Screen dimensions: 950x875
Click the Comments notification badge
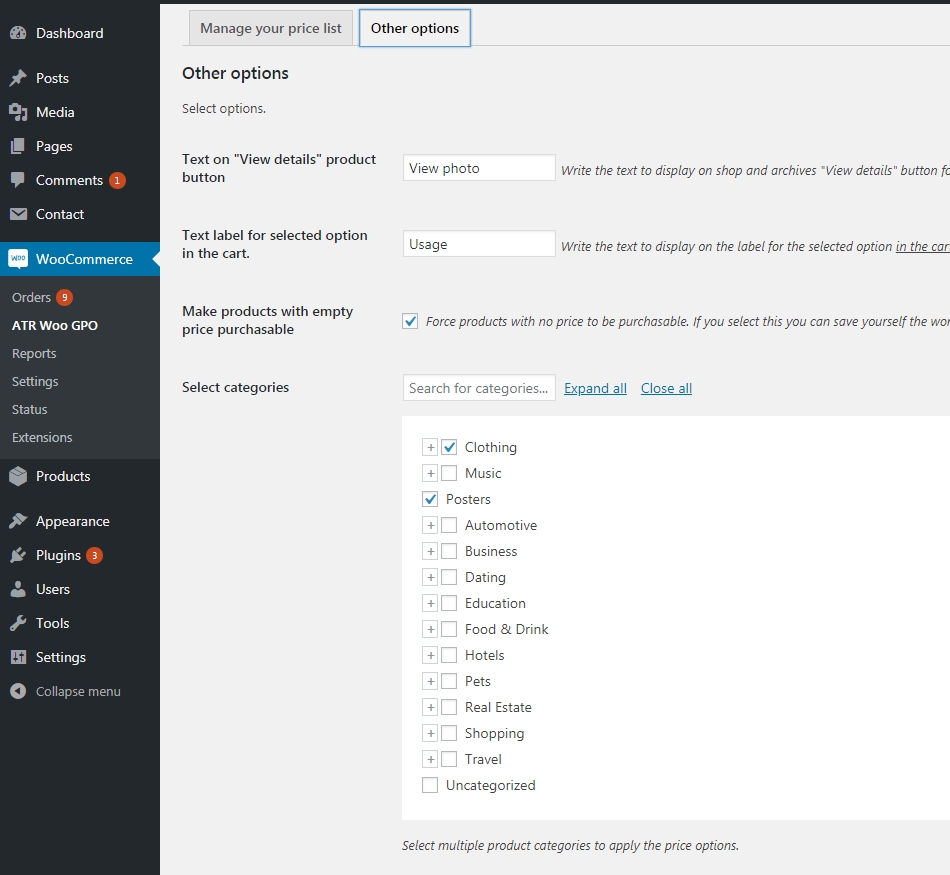[118, 180]
